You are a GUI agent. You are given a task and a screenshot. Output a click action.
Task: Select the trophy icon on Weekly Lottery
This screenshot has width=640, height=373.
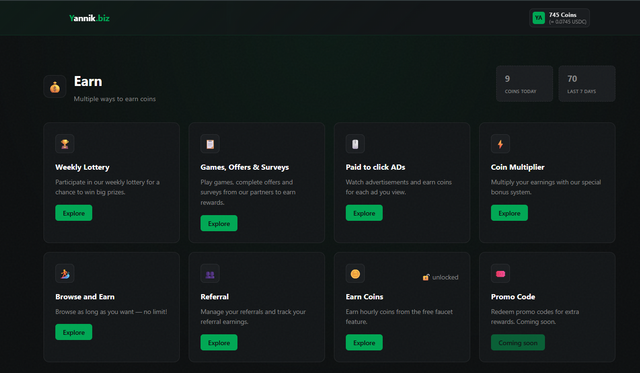tap(65, 144)
